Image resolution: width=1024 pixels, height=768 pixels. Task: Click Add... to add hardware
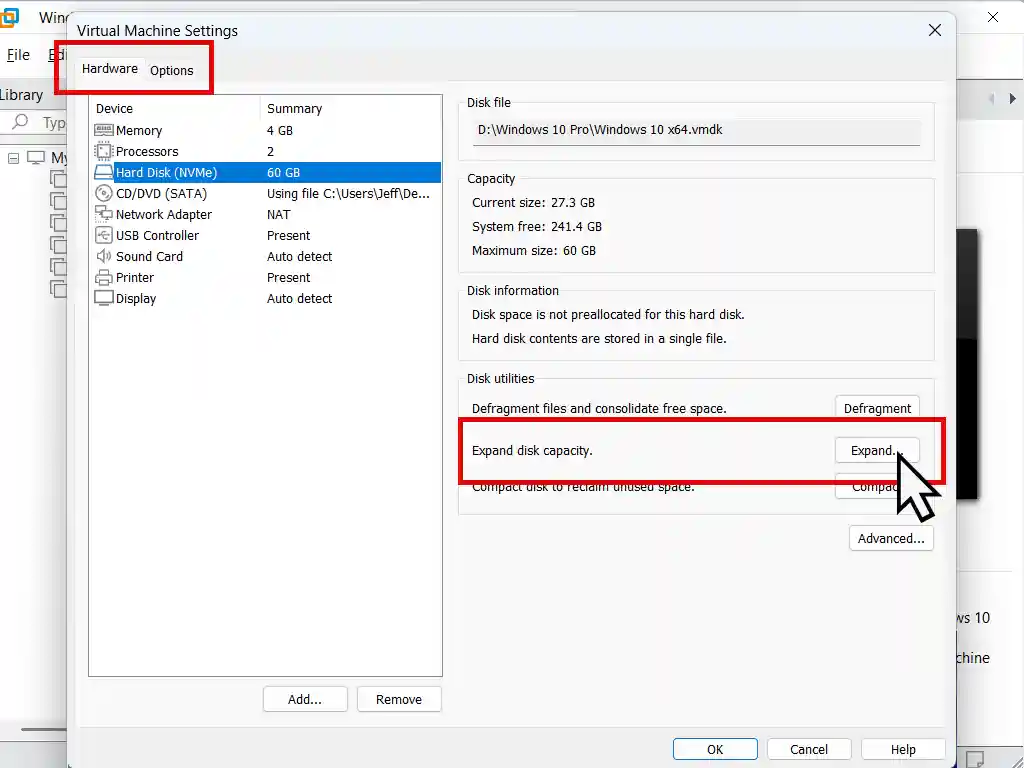pos(305,700)
